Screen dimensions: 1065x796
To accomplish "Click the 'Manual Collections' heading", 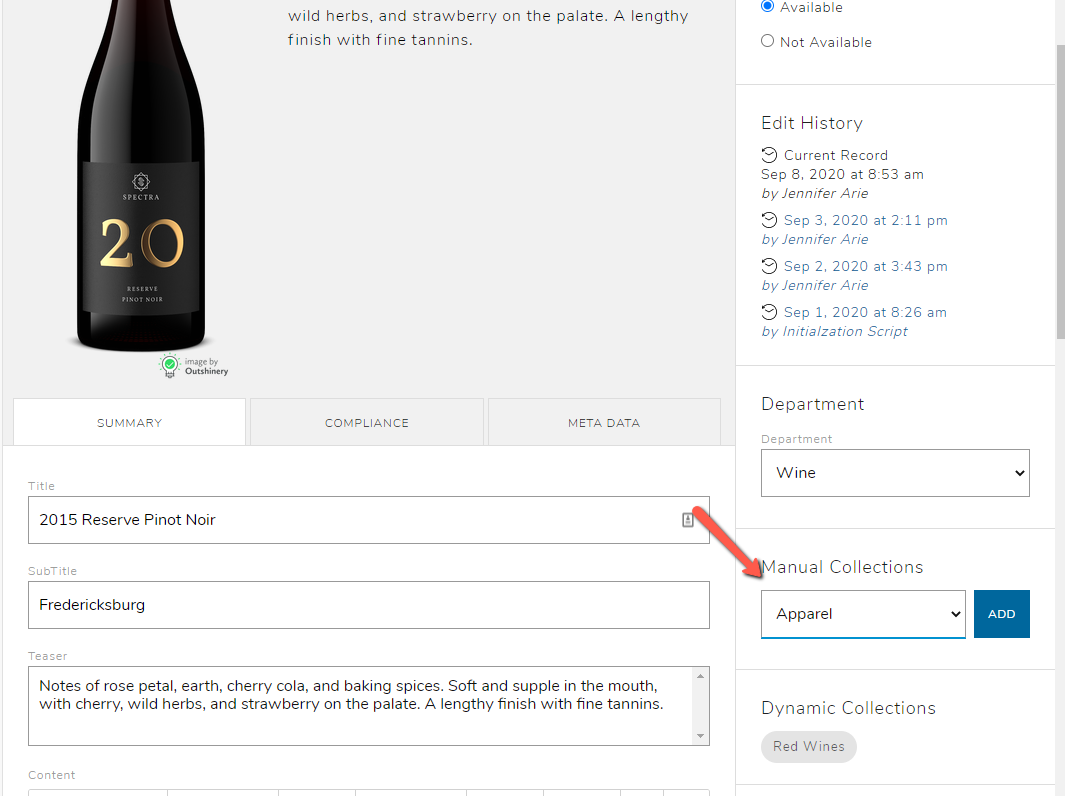I will tap(842, 567).
